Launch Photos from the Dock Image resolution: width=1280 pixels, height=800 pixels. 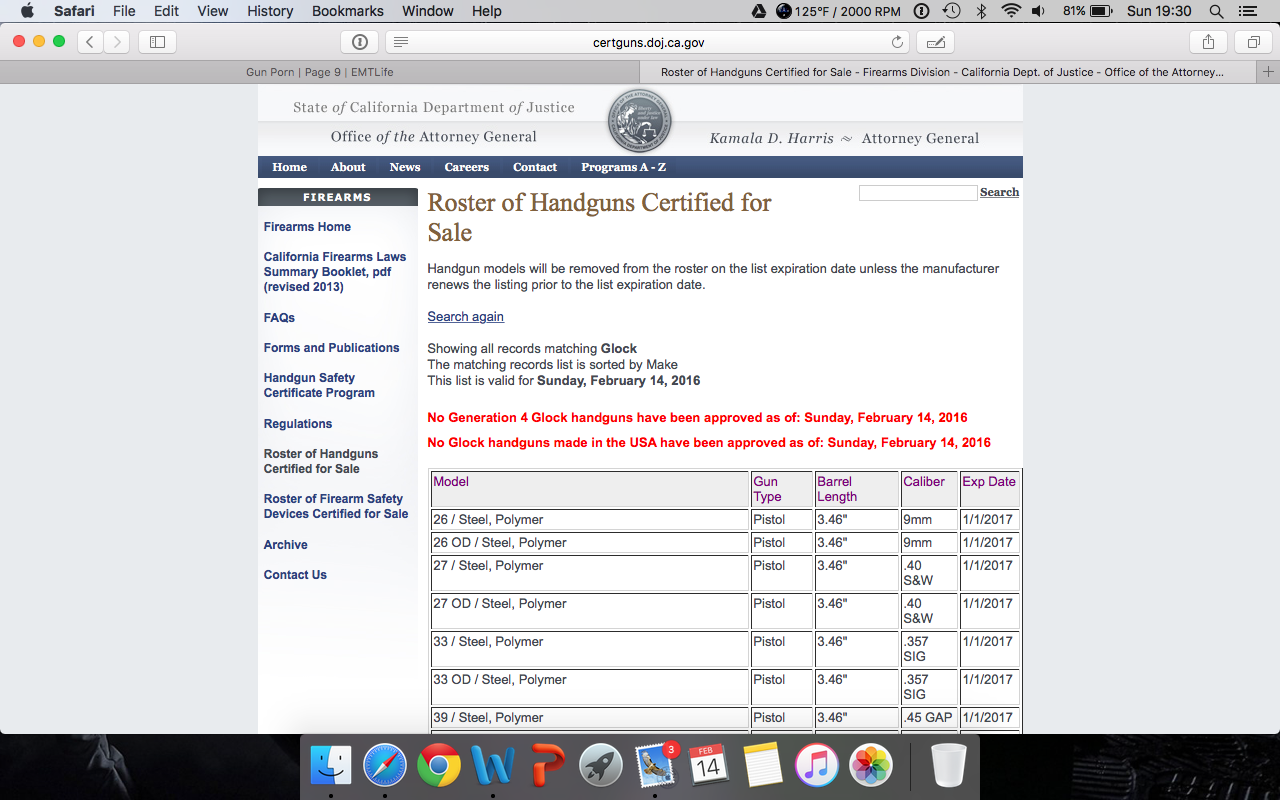click(x=870, y=766)
